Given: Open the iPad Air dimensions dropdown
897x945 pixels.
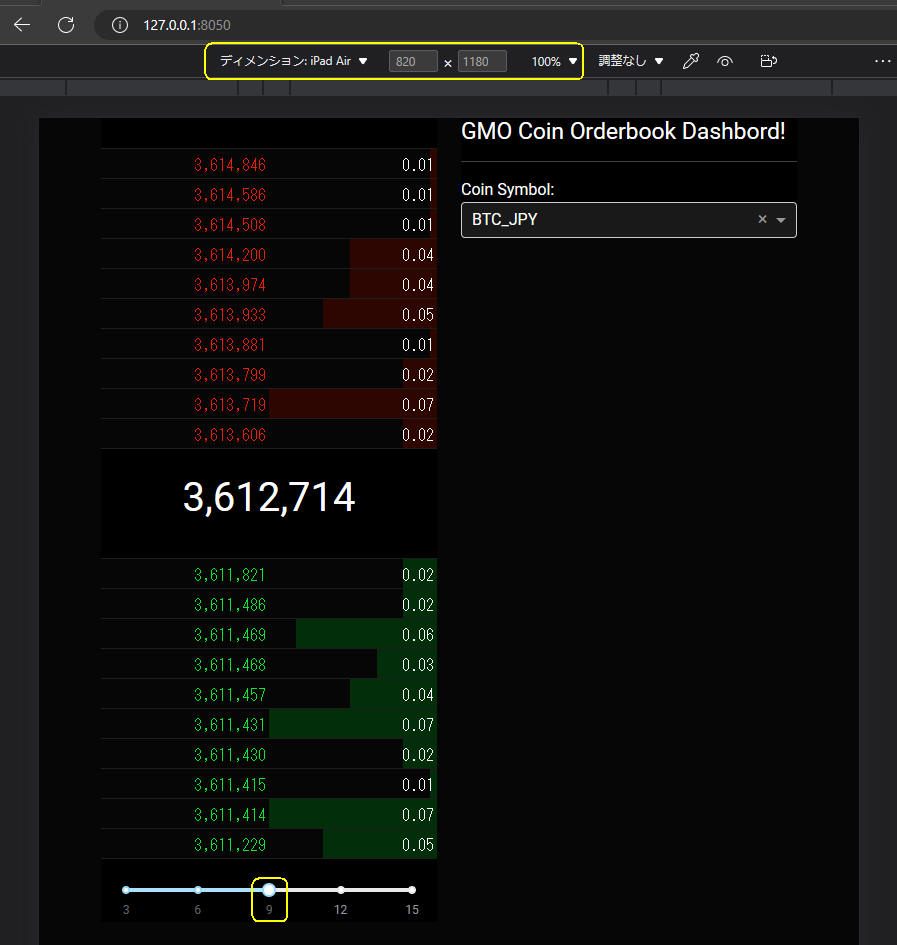Looking at the screenshot, I should pos(294,61).
